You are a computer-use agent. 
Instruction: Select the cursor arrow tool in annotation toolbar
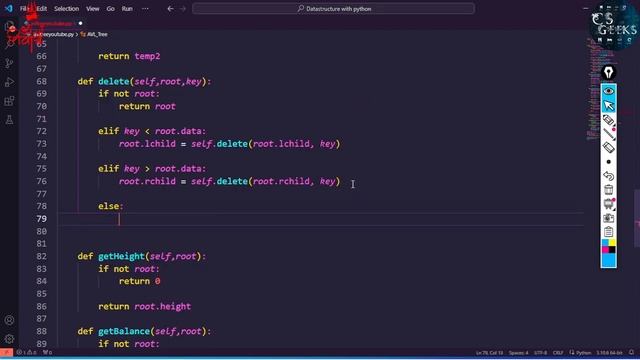(609, 106)
